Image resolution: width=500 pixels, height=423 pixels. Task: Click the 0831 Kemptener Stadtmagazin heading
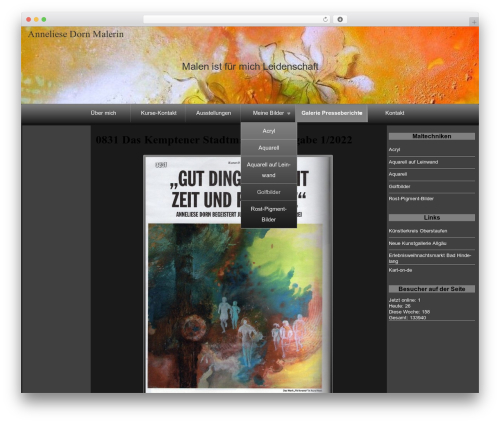pos(224,140)
